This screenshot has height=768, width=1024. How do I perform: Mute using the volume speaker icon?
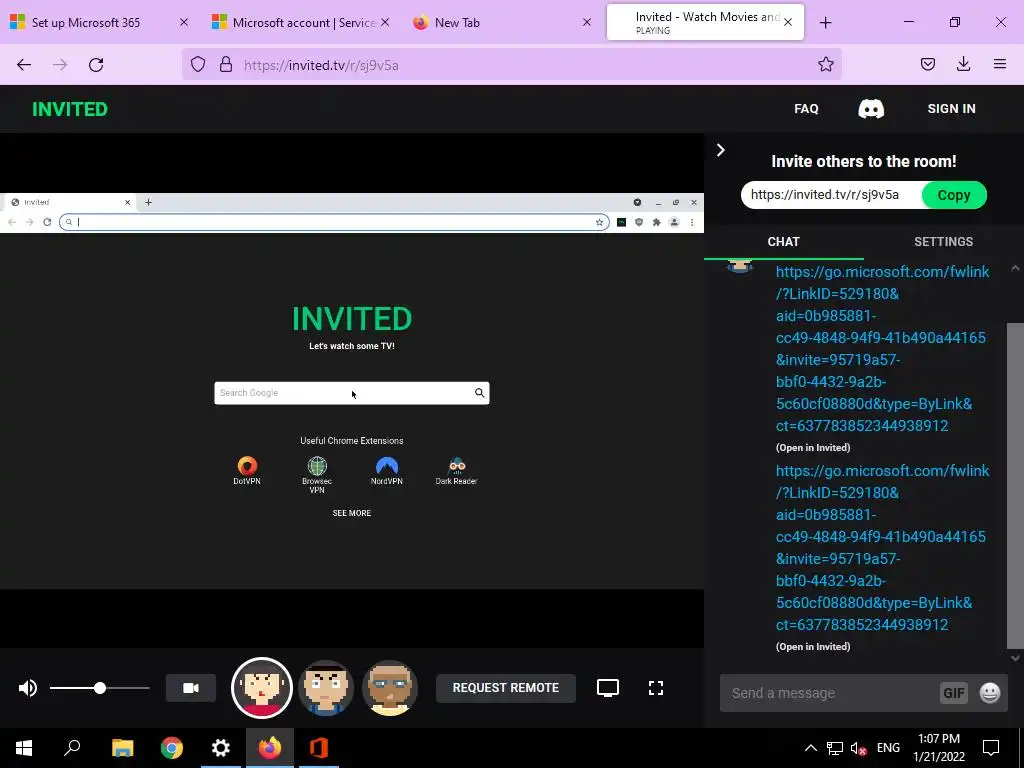pyautogui.click(x=27, y=688)
